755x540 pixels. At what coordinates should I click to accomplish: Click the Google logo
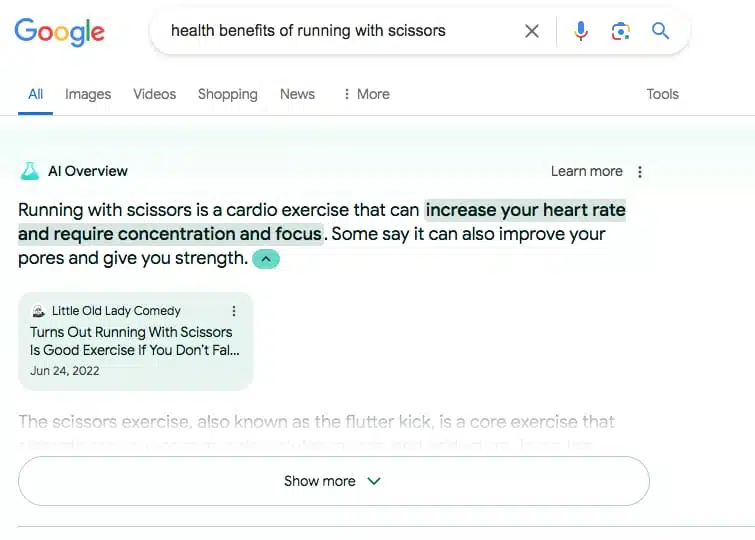(59, 31)
